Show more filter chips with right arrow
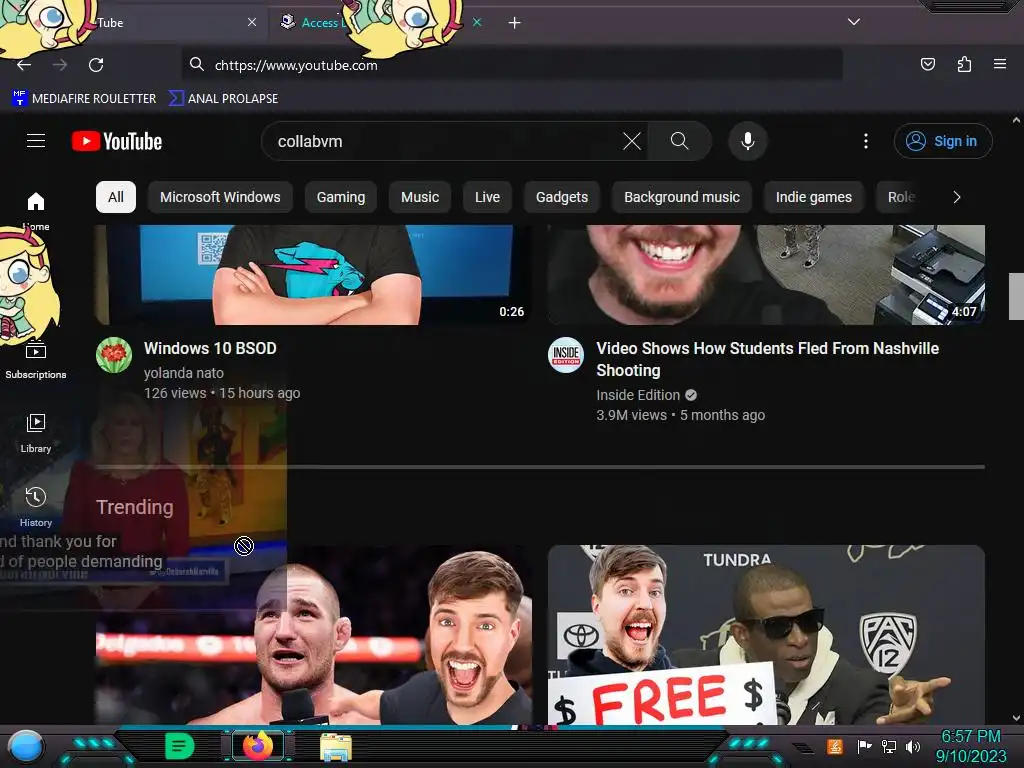 (x=957, y=197)
